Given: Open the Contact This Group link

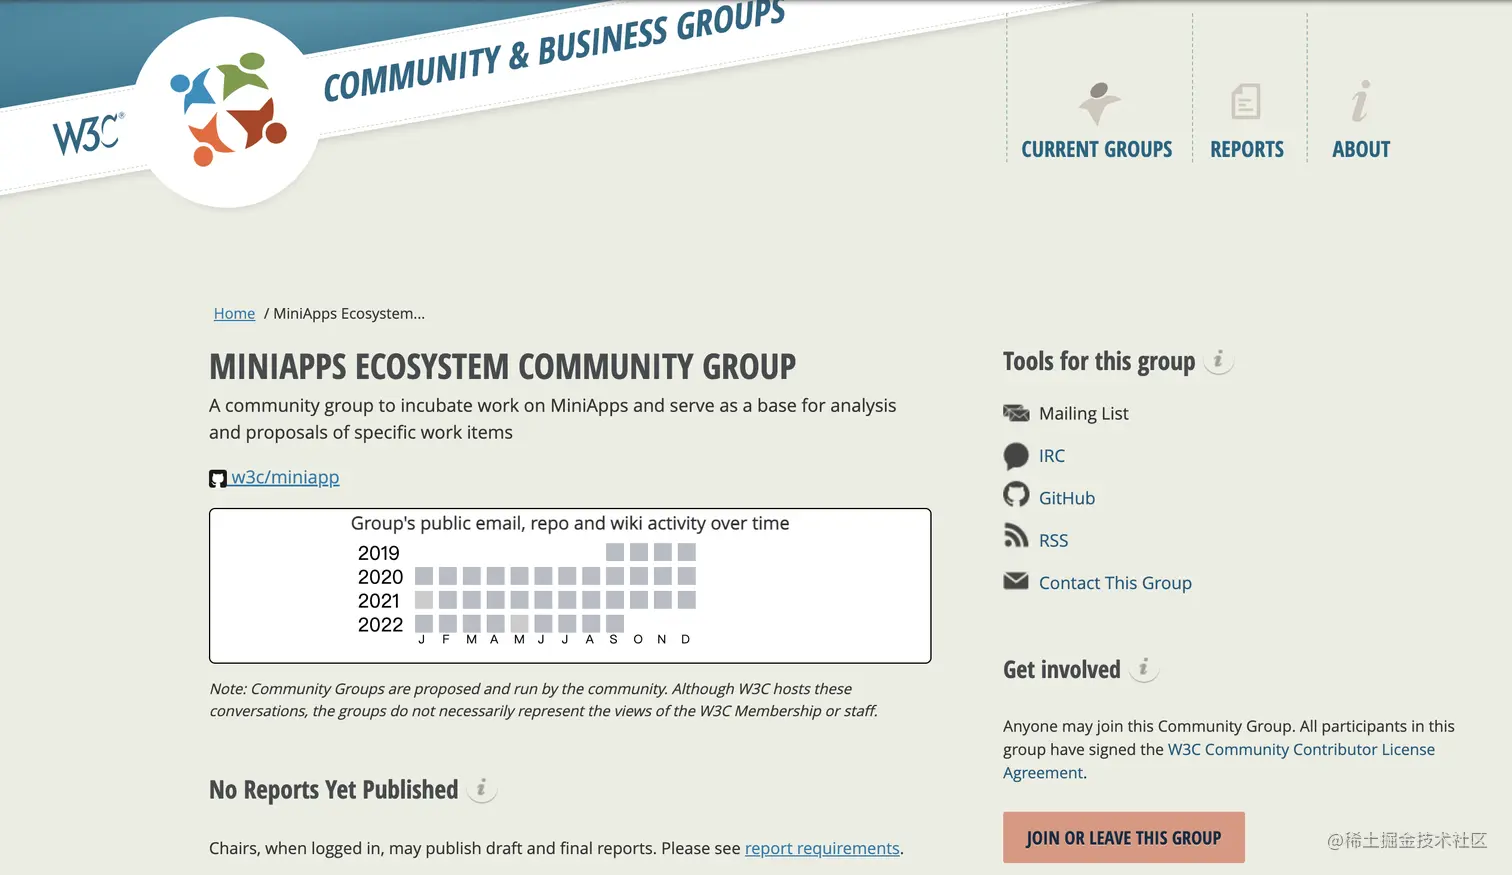Looking at the screenshot, I should point(1115,583).
